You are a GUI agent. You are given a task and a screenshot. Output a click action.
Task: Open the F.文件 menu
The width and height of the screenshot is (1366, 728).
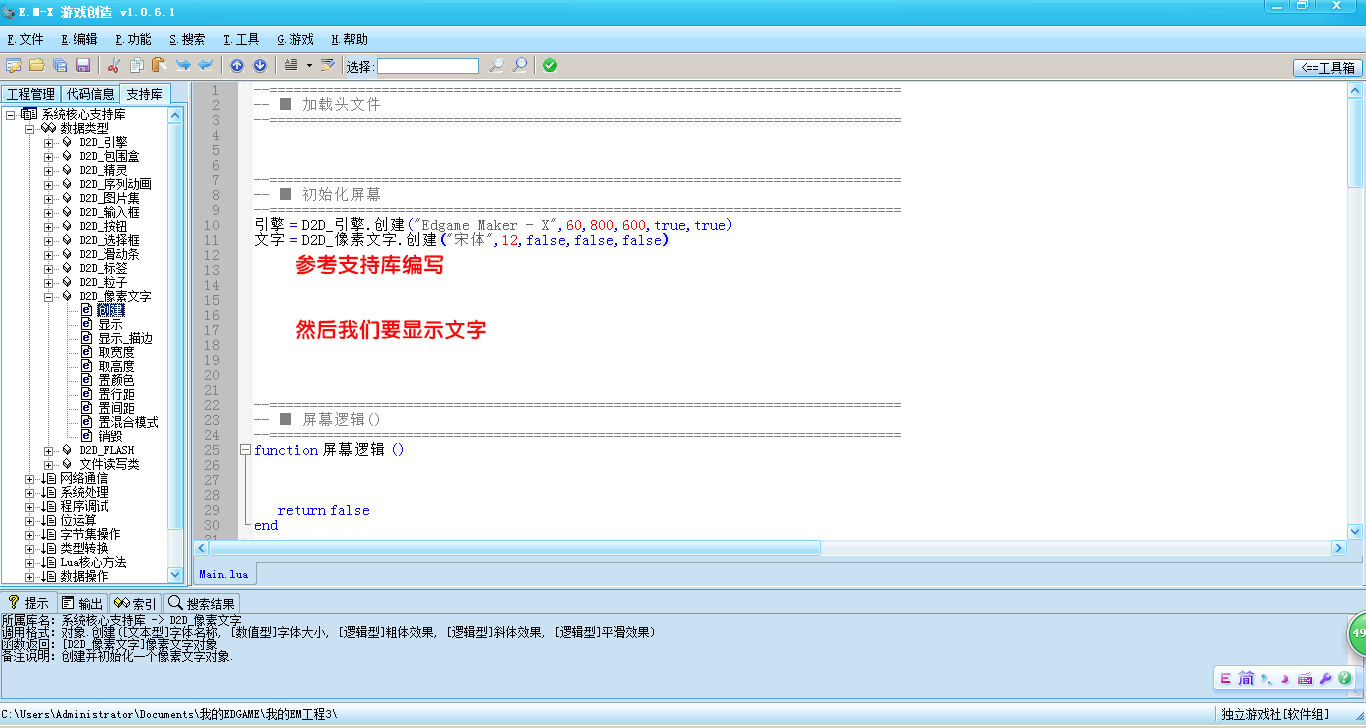(25, 40)
